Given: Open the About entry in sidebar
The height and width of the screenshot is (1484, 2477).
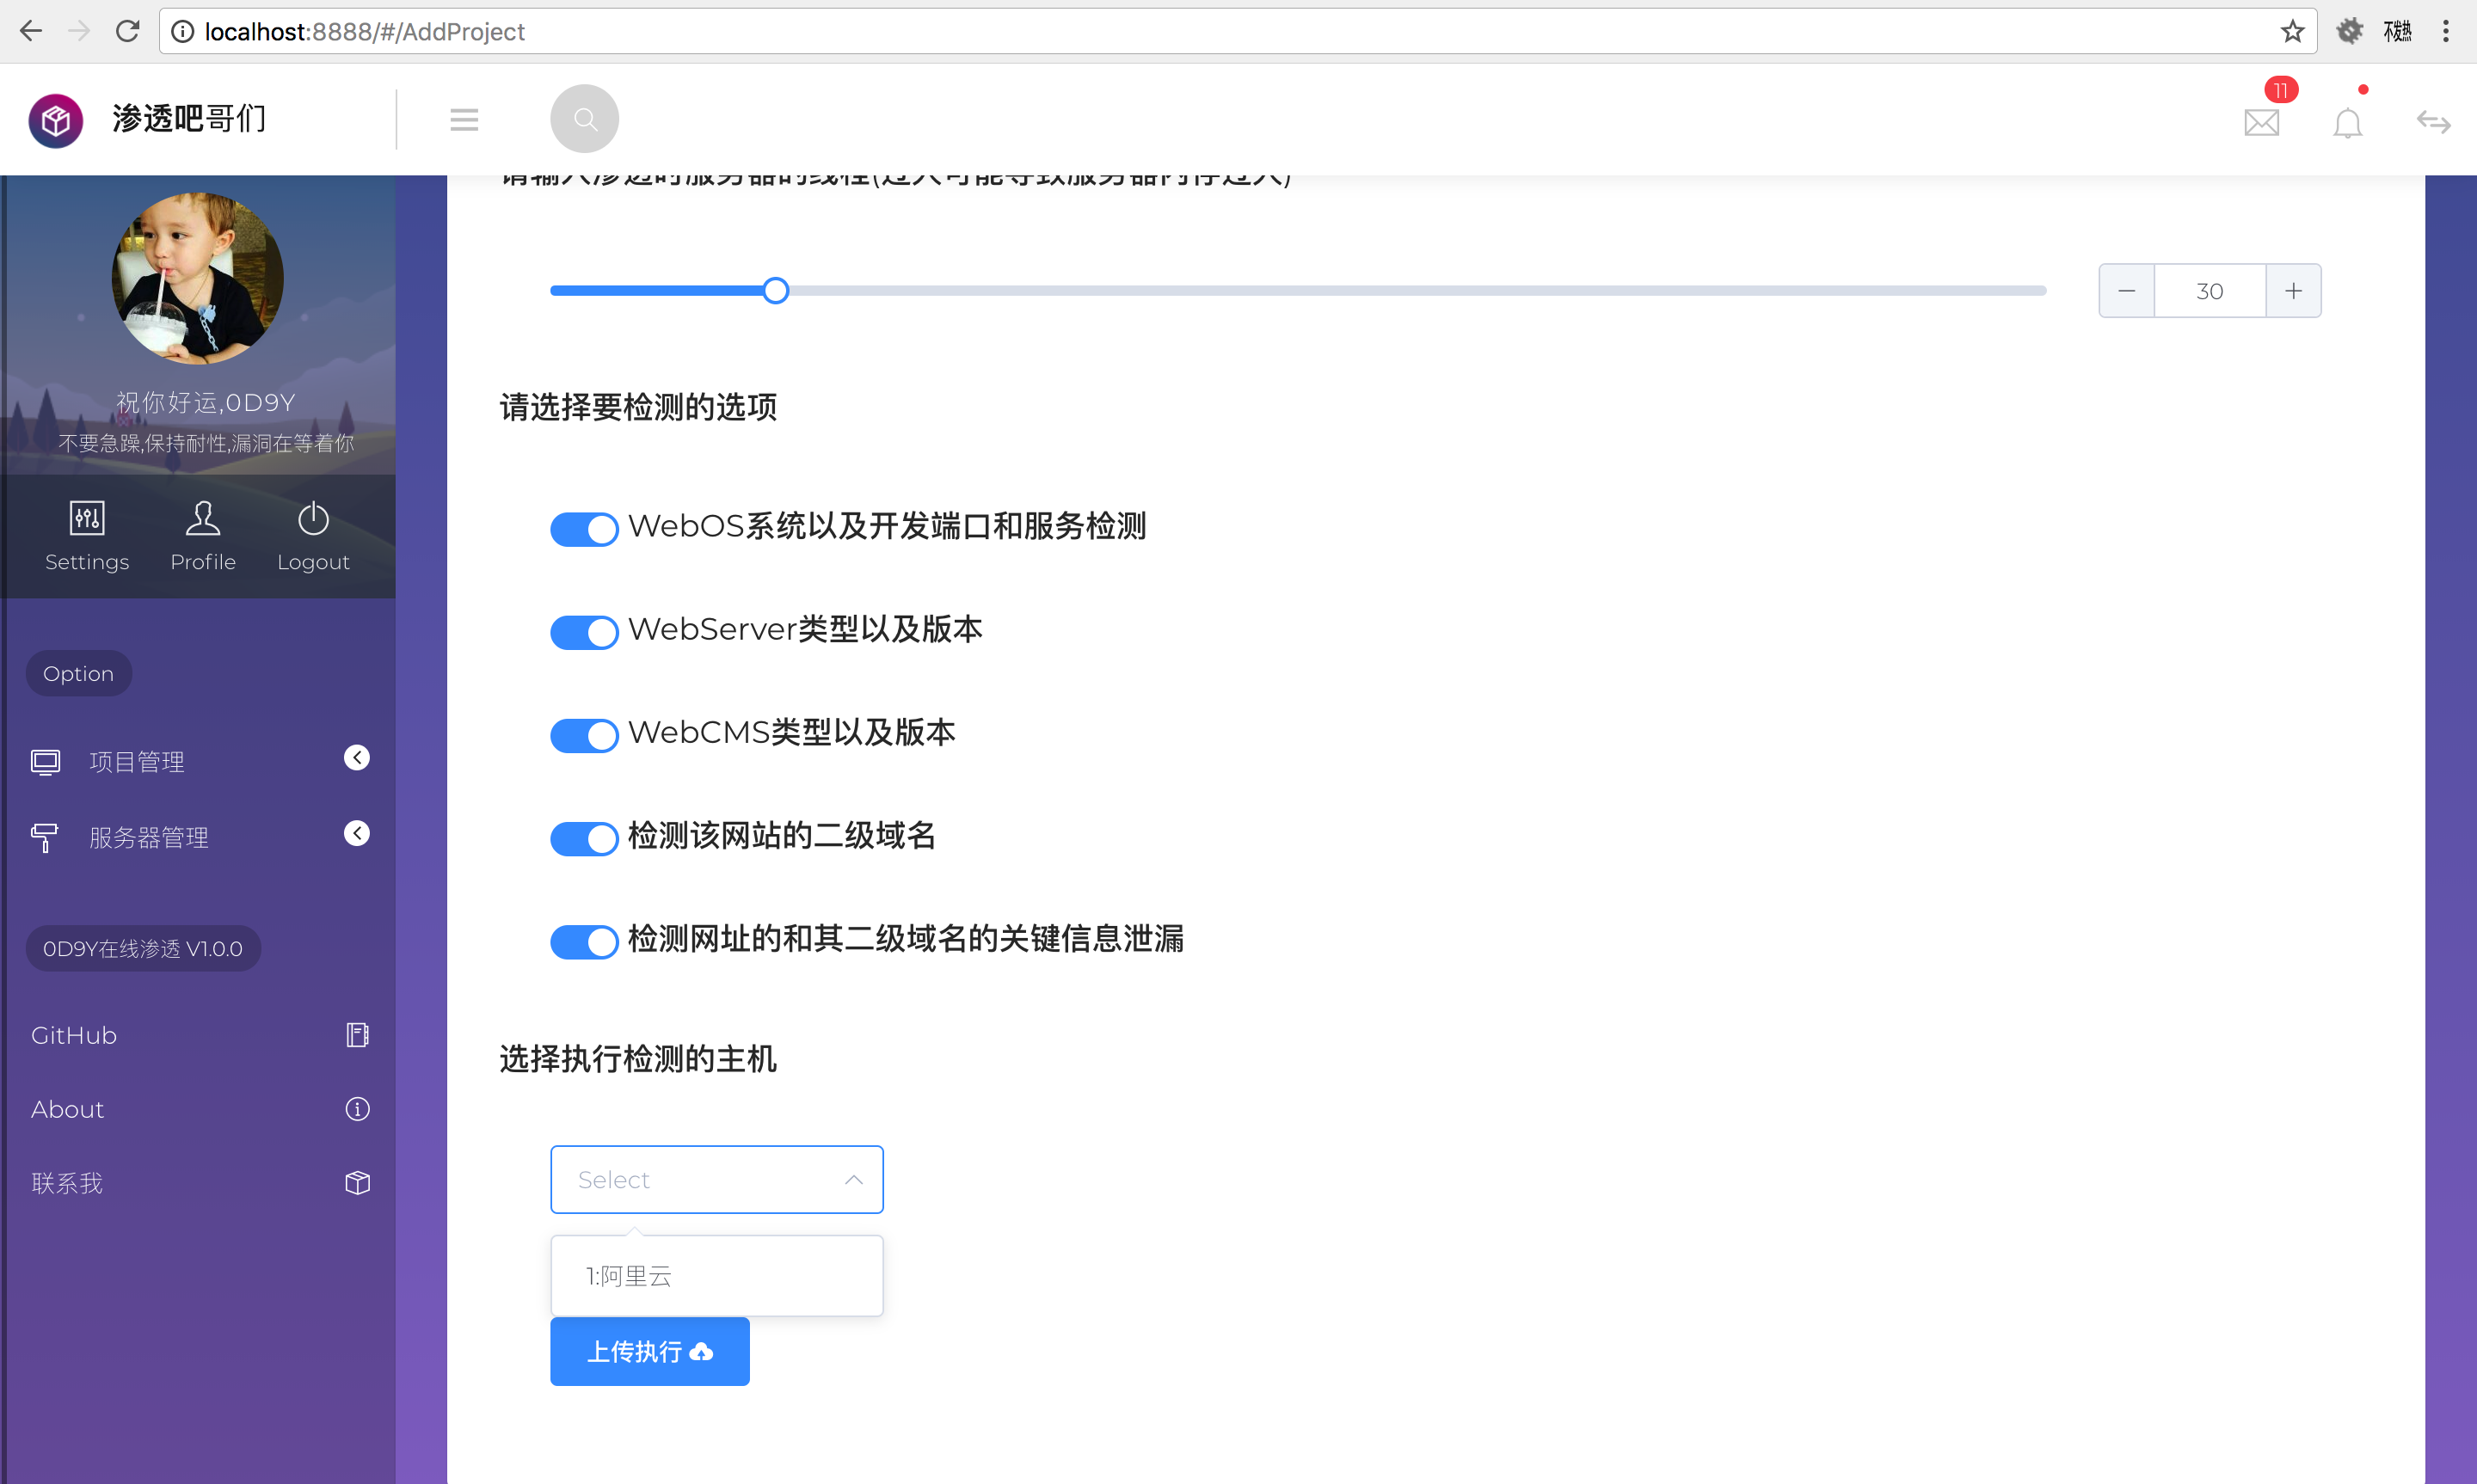Looking at the screenshot, I should [x=66, y=1109].
